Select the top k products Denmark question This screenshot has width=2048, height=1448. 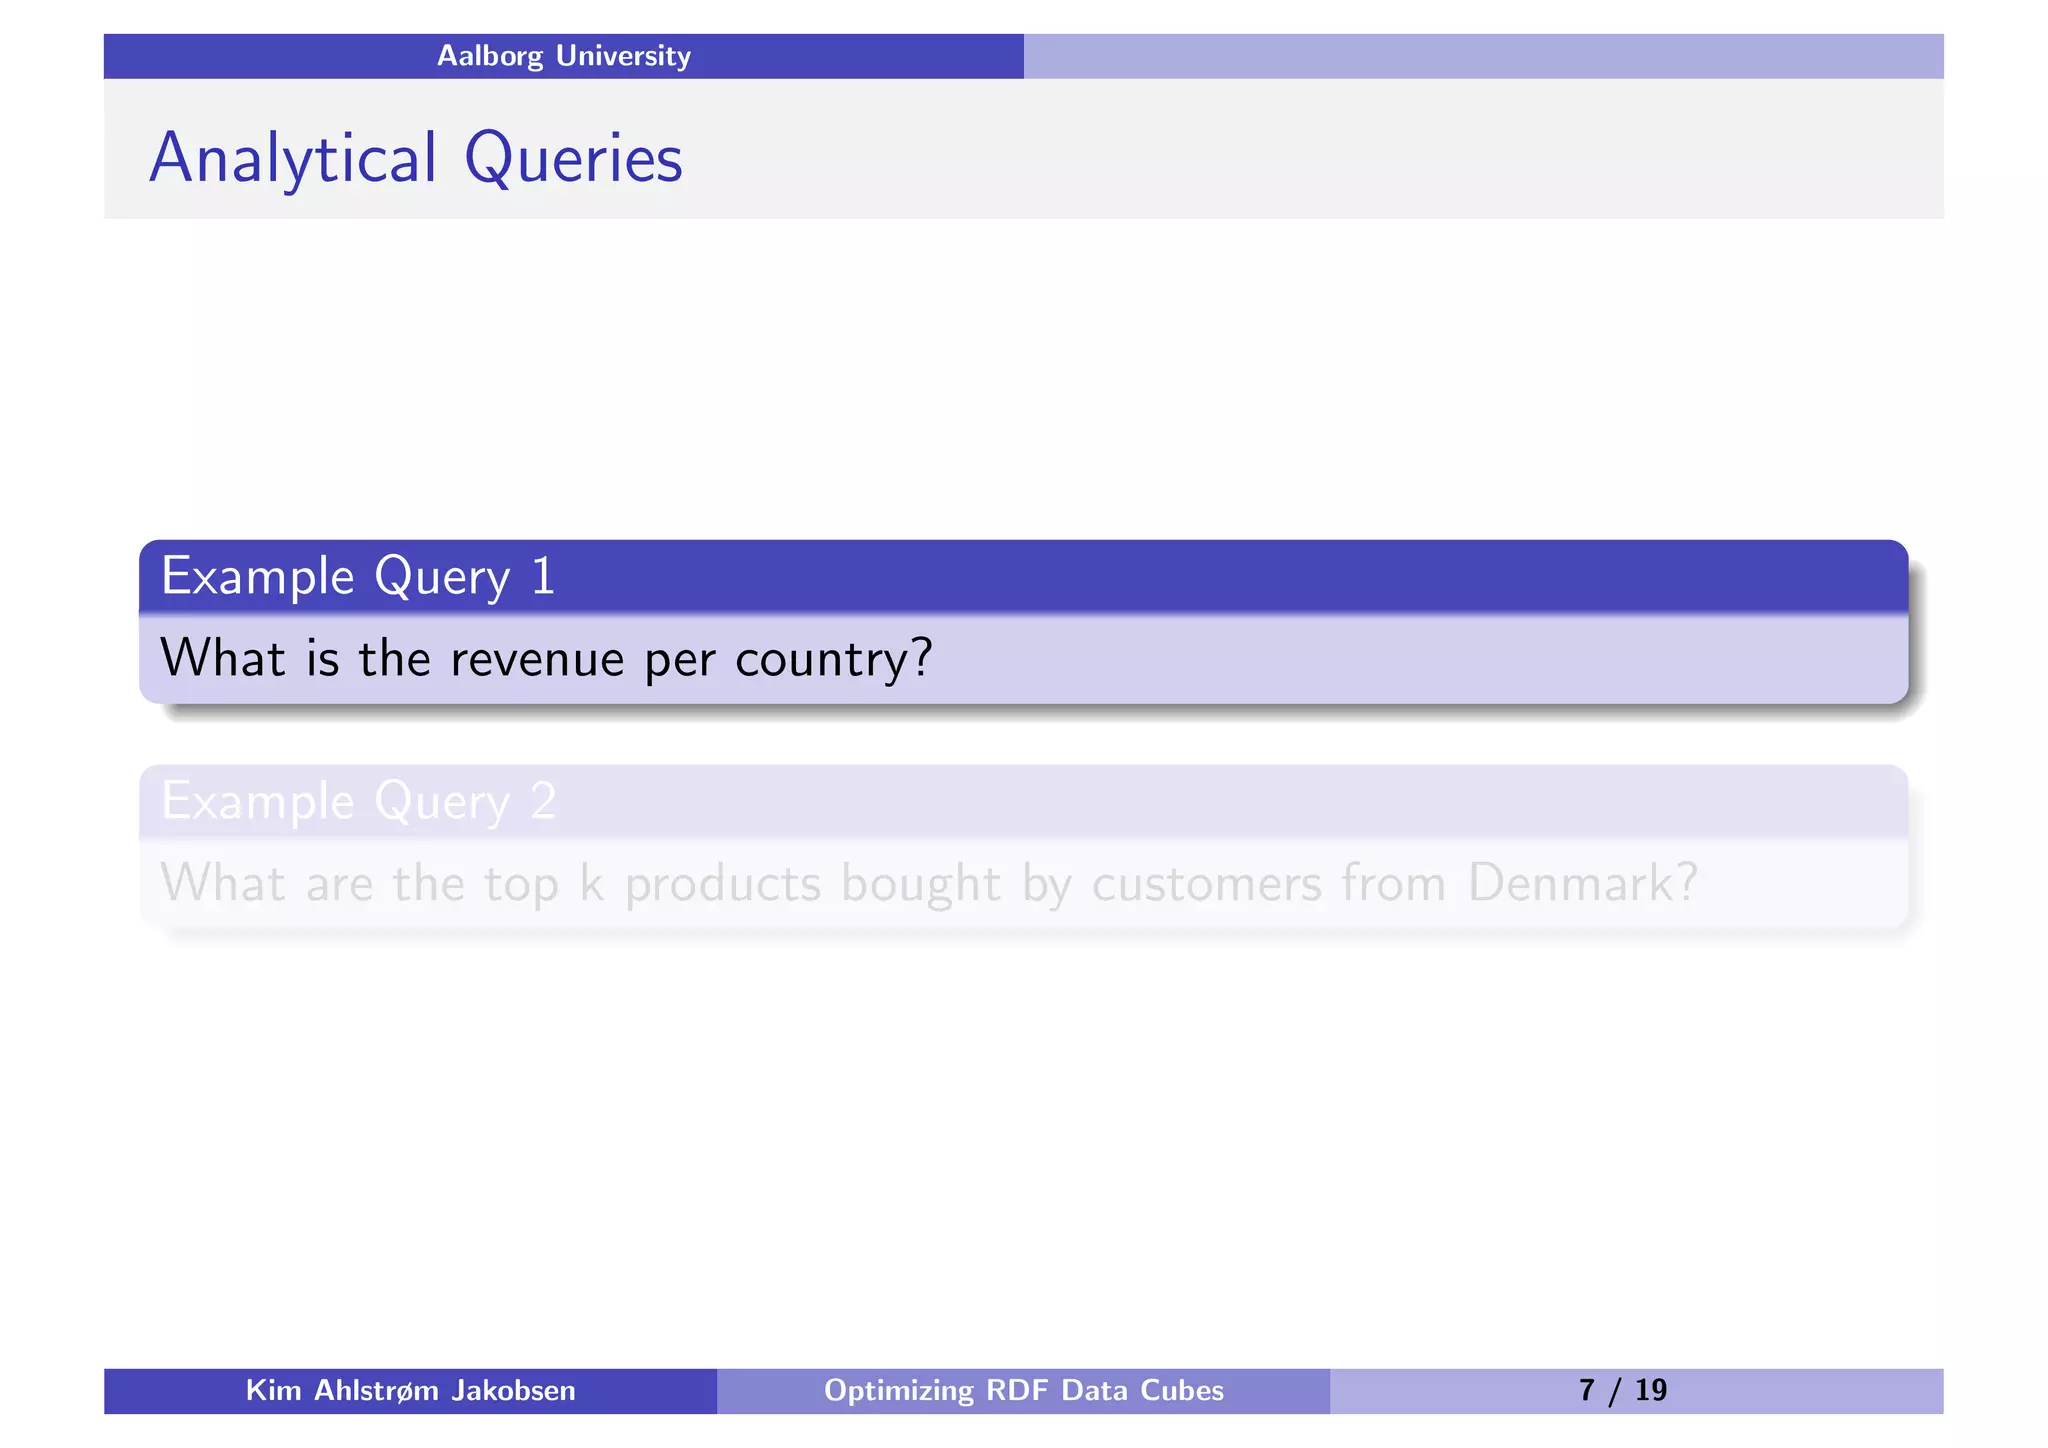click(x=929, y=884)
